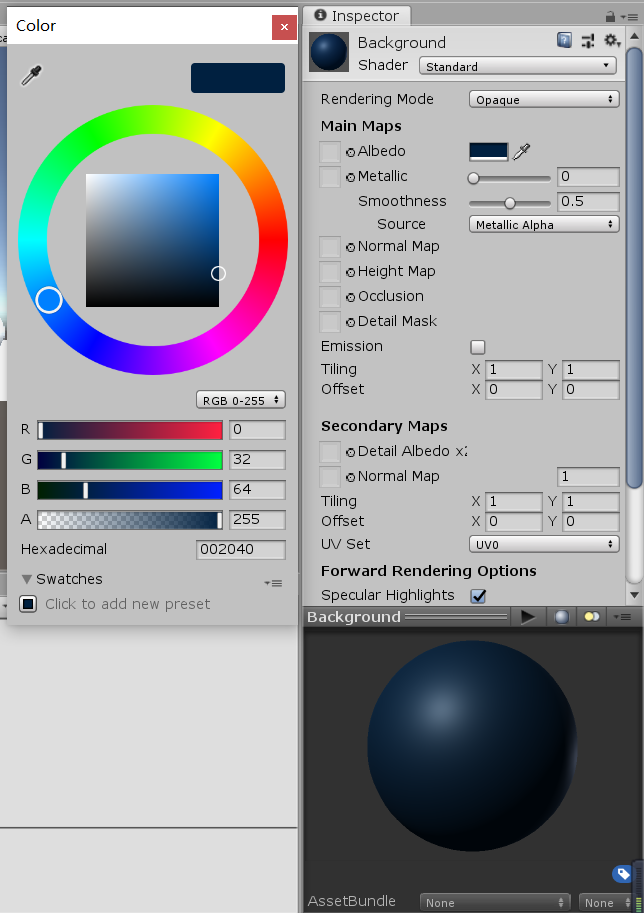Select the Inspector tab
Image resolution: width=644 pixels, height=913 pixels.
click(357, 16)
